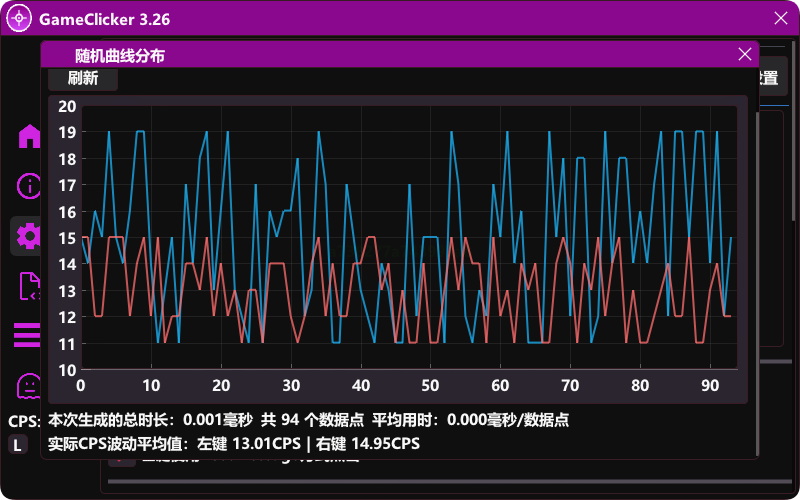
Task: Click the L key badge below CPS
Action: click(x=18, y=444)
